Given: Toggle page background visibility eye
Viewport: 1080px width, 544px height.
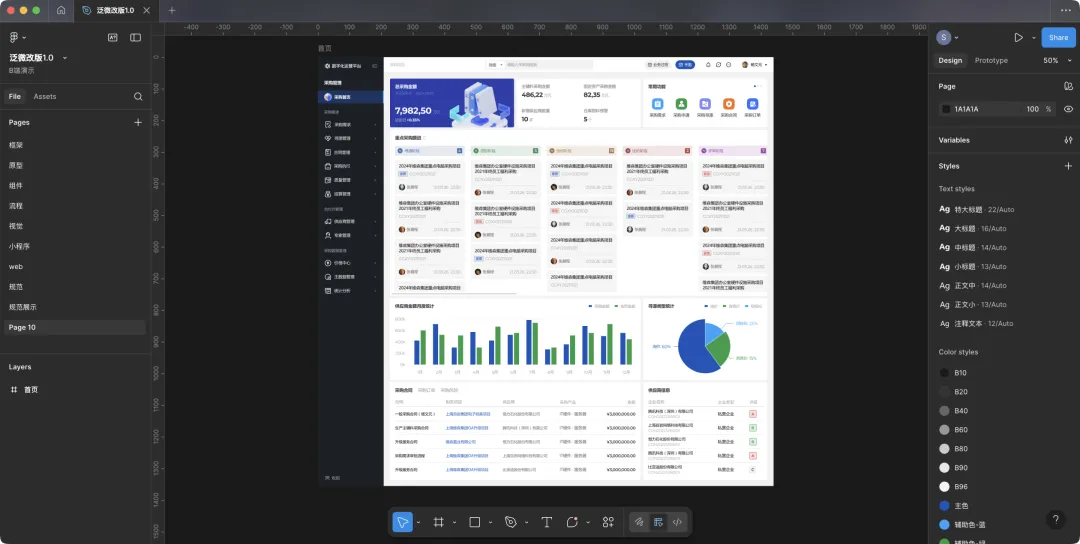Looking at the screenshot, I should (1068, 109).
